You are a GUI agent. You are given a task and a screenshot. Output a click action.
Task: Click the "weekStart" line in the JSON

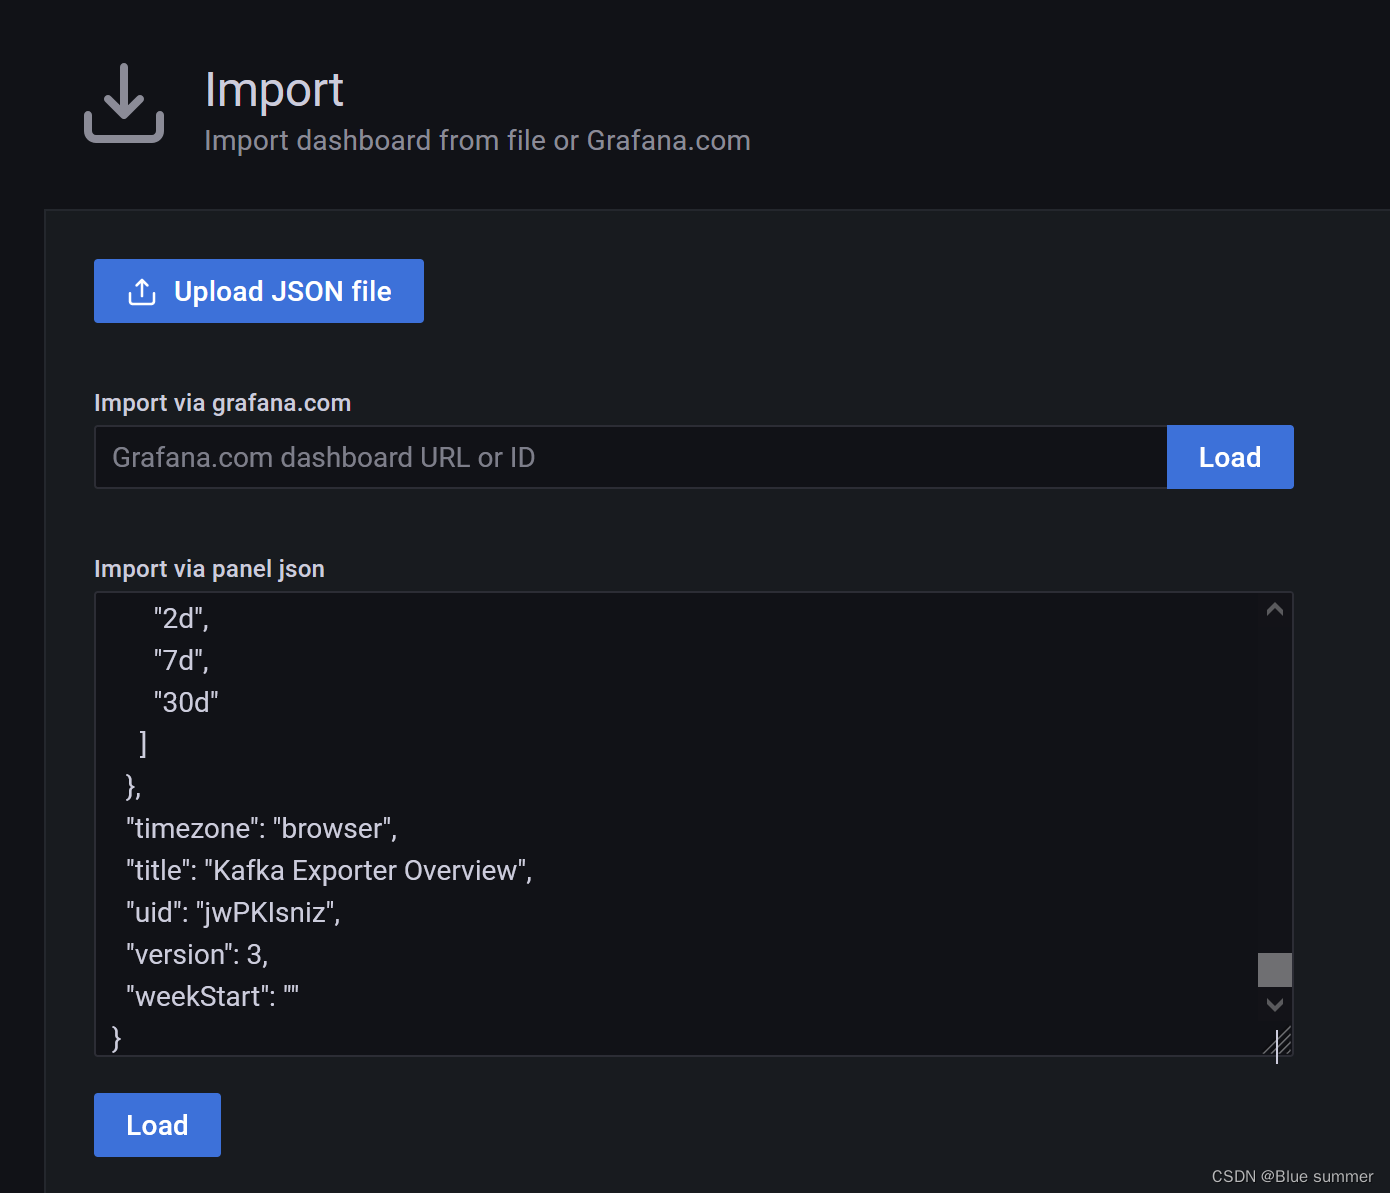(x=212, y=997)
